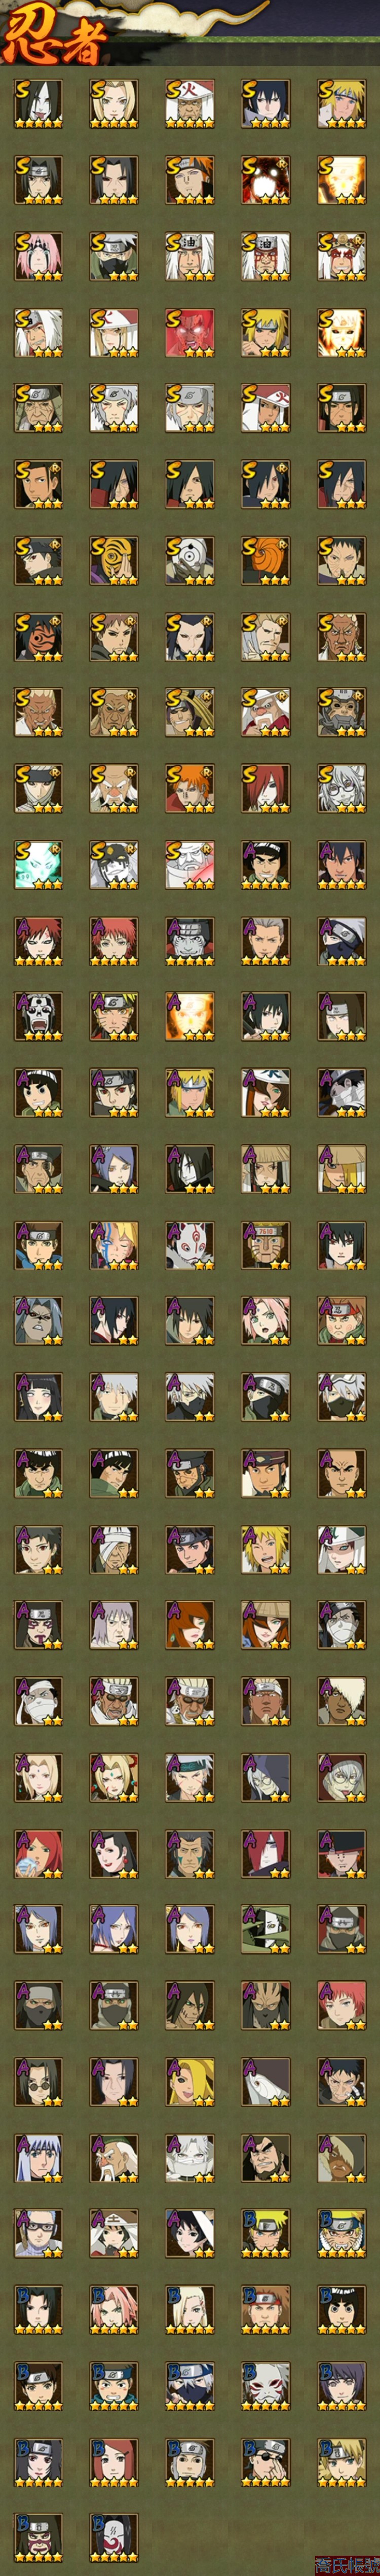
Task: Choose the B-rank masked Kakashi portrait
Action: click(x=190, y=2384)
